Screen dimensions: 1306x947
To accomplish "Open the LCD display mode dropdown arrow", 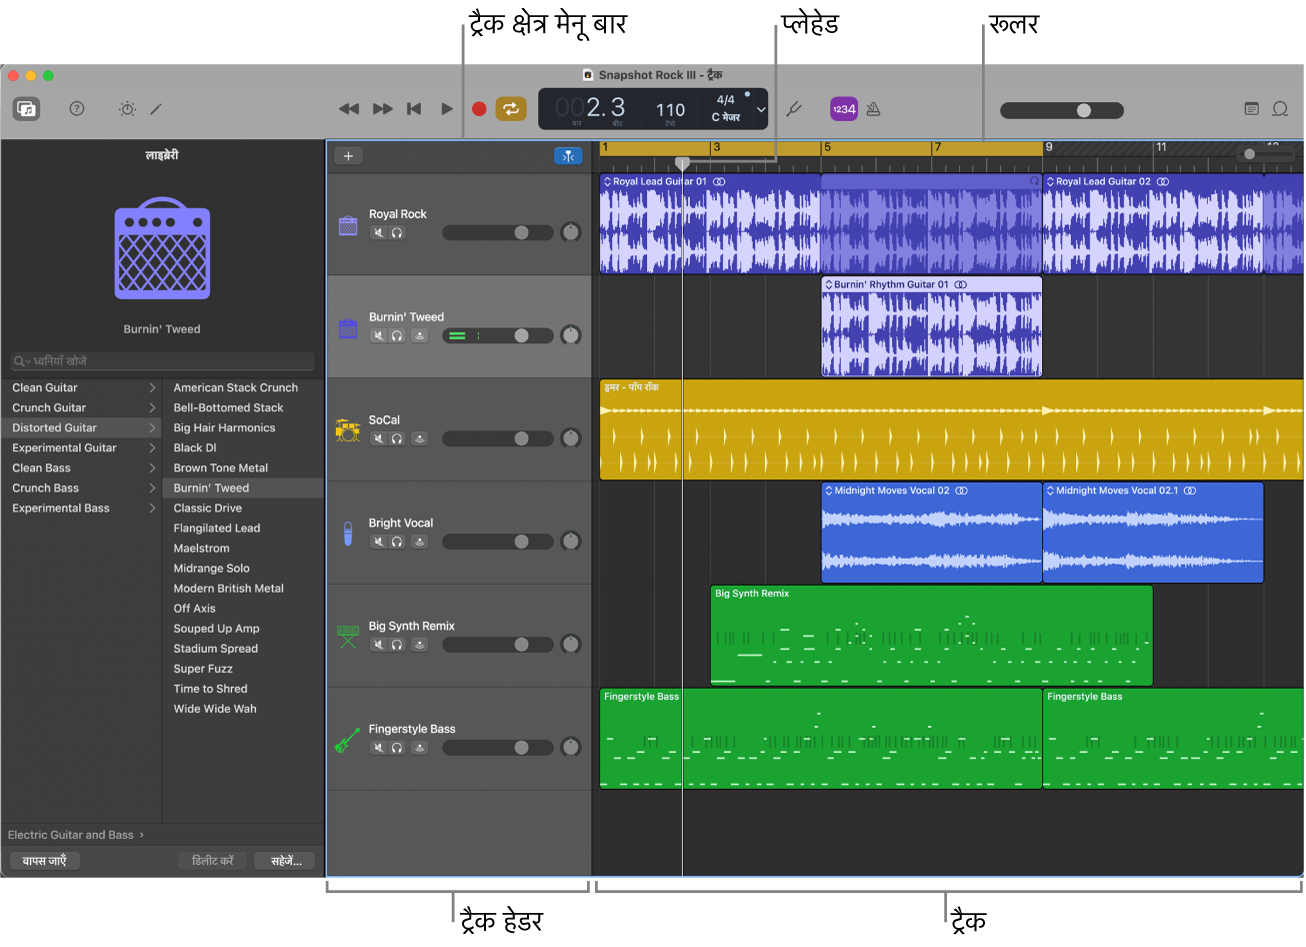I will click(761, 109).
